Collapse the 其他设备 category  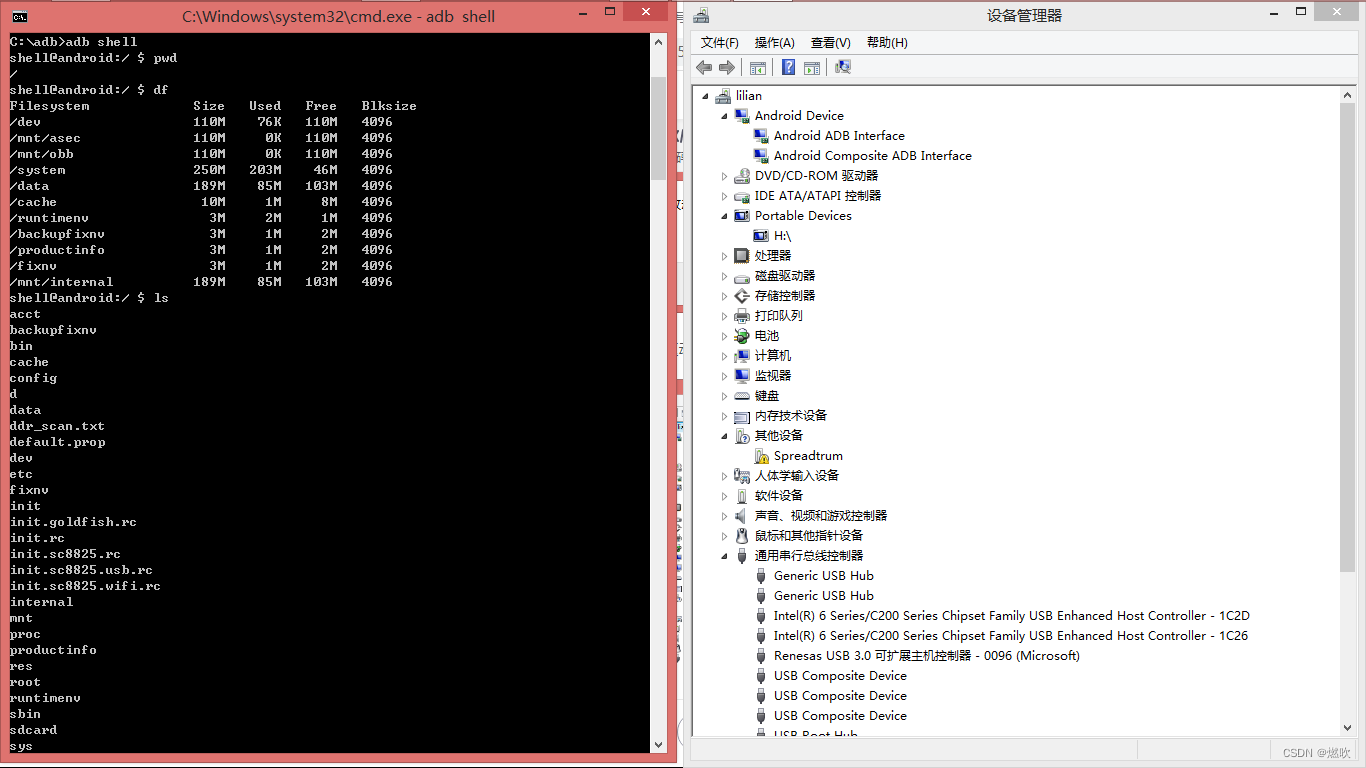pos(725,436)
